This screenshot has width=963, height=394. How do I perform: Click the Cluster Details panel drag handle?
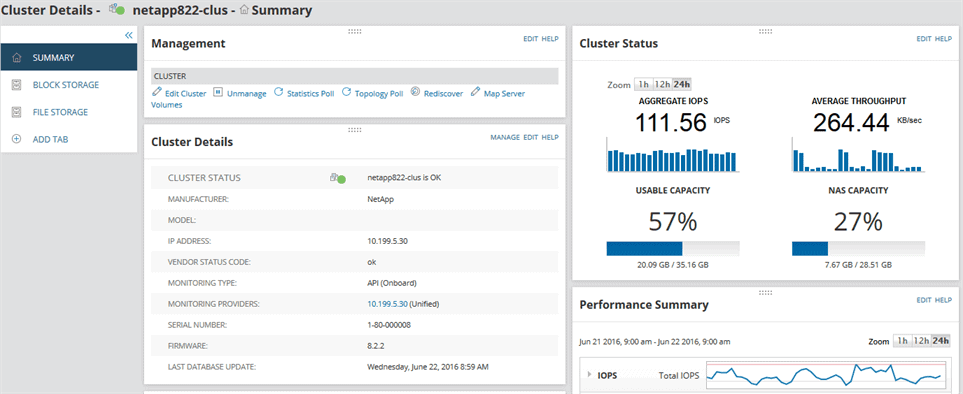pyautogui.click(x=354, y=129)
